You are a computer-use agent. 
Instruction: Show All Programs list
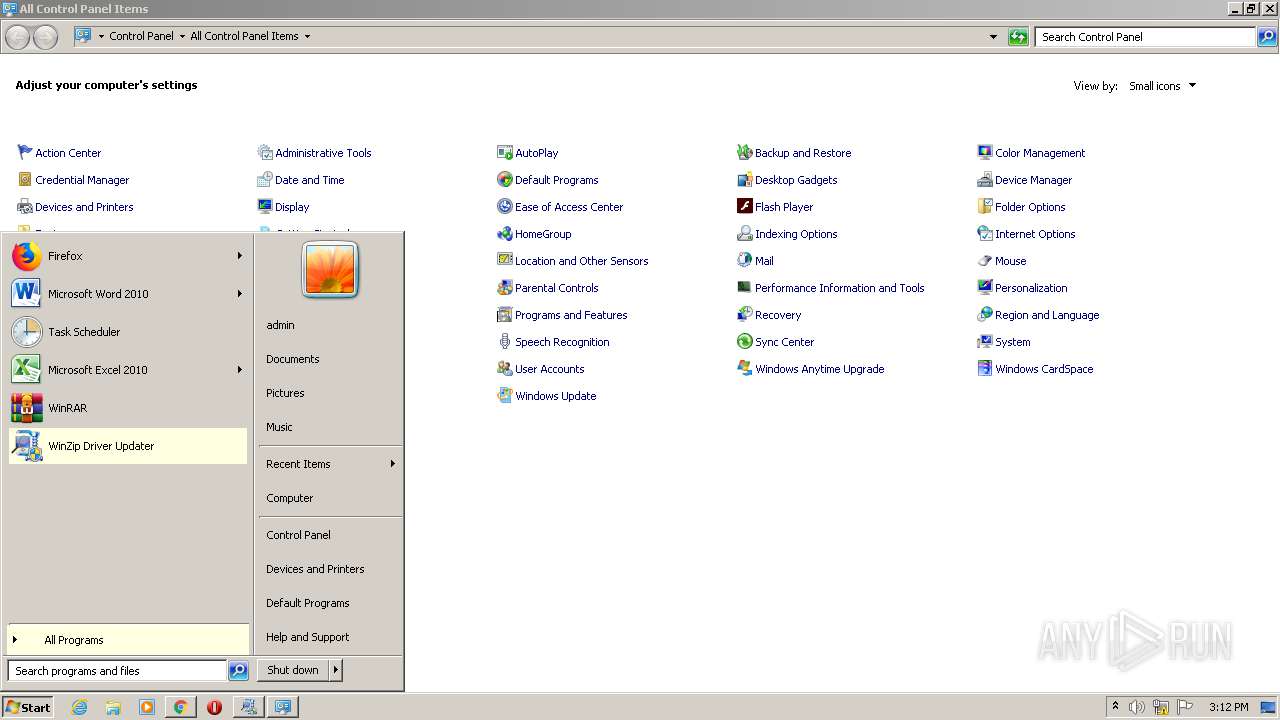[127, 640]
